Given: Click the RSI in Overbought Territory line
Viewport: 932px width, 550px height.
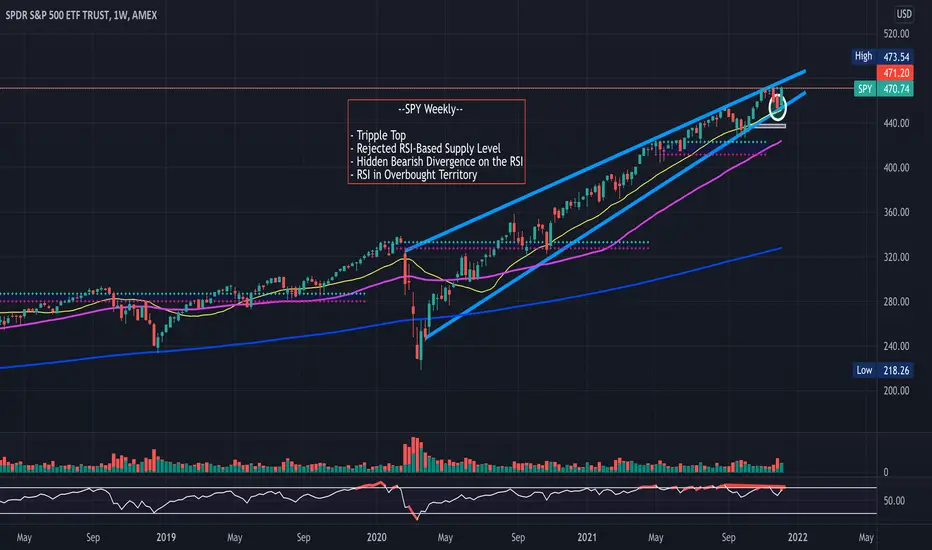Looking at the screenshot, I should 414,174.
